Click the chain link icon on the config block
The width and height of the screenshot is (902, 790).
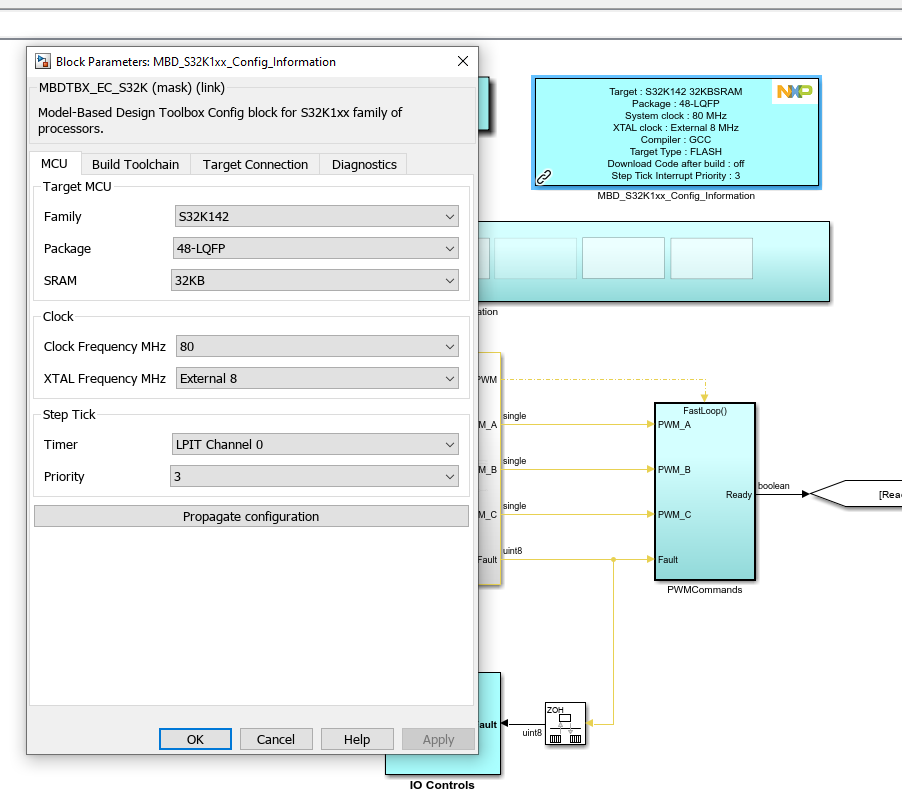click(543, 176)
